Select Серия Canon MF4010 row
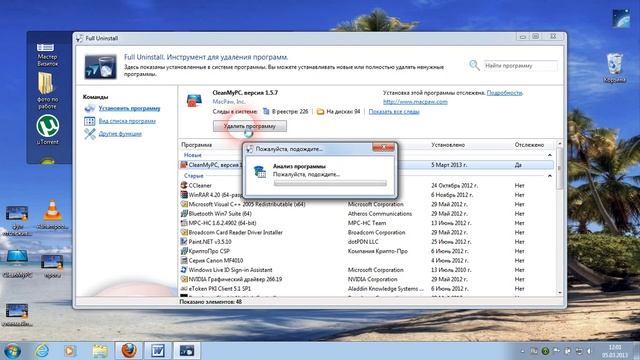This screenshot has width=640, height=360. [367, 260]
